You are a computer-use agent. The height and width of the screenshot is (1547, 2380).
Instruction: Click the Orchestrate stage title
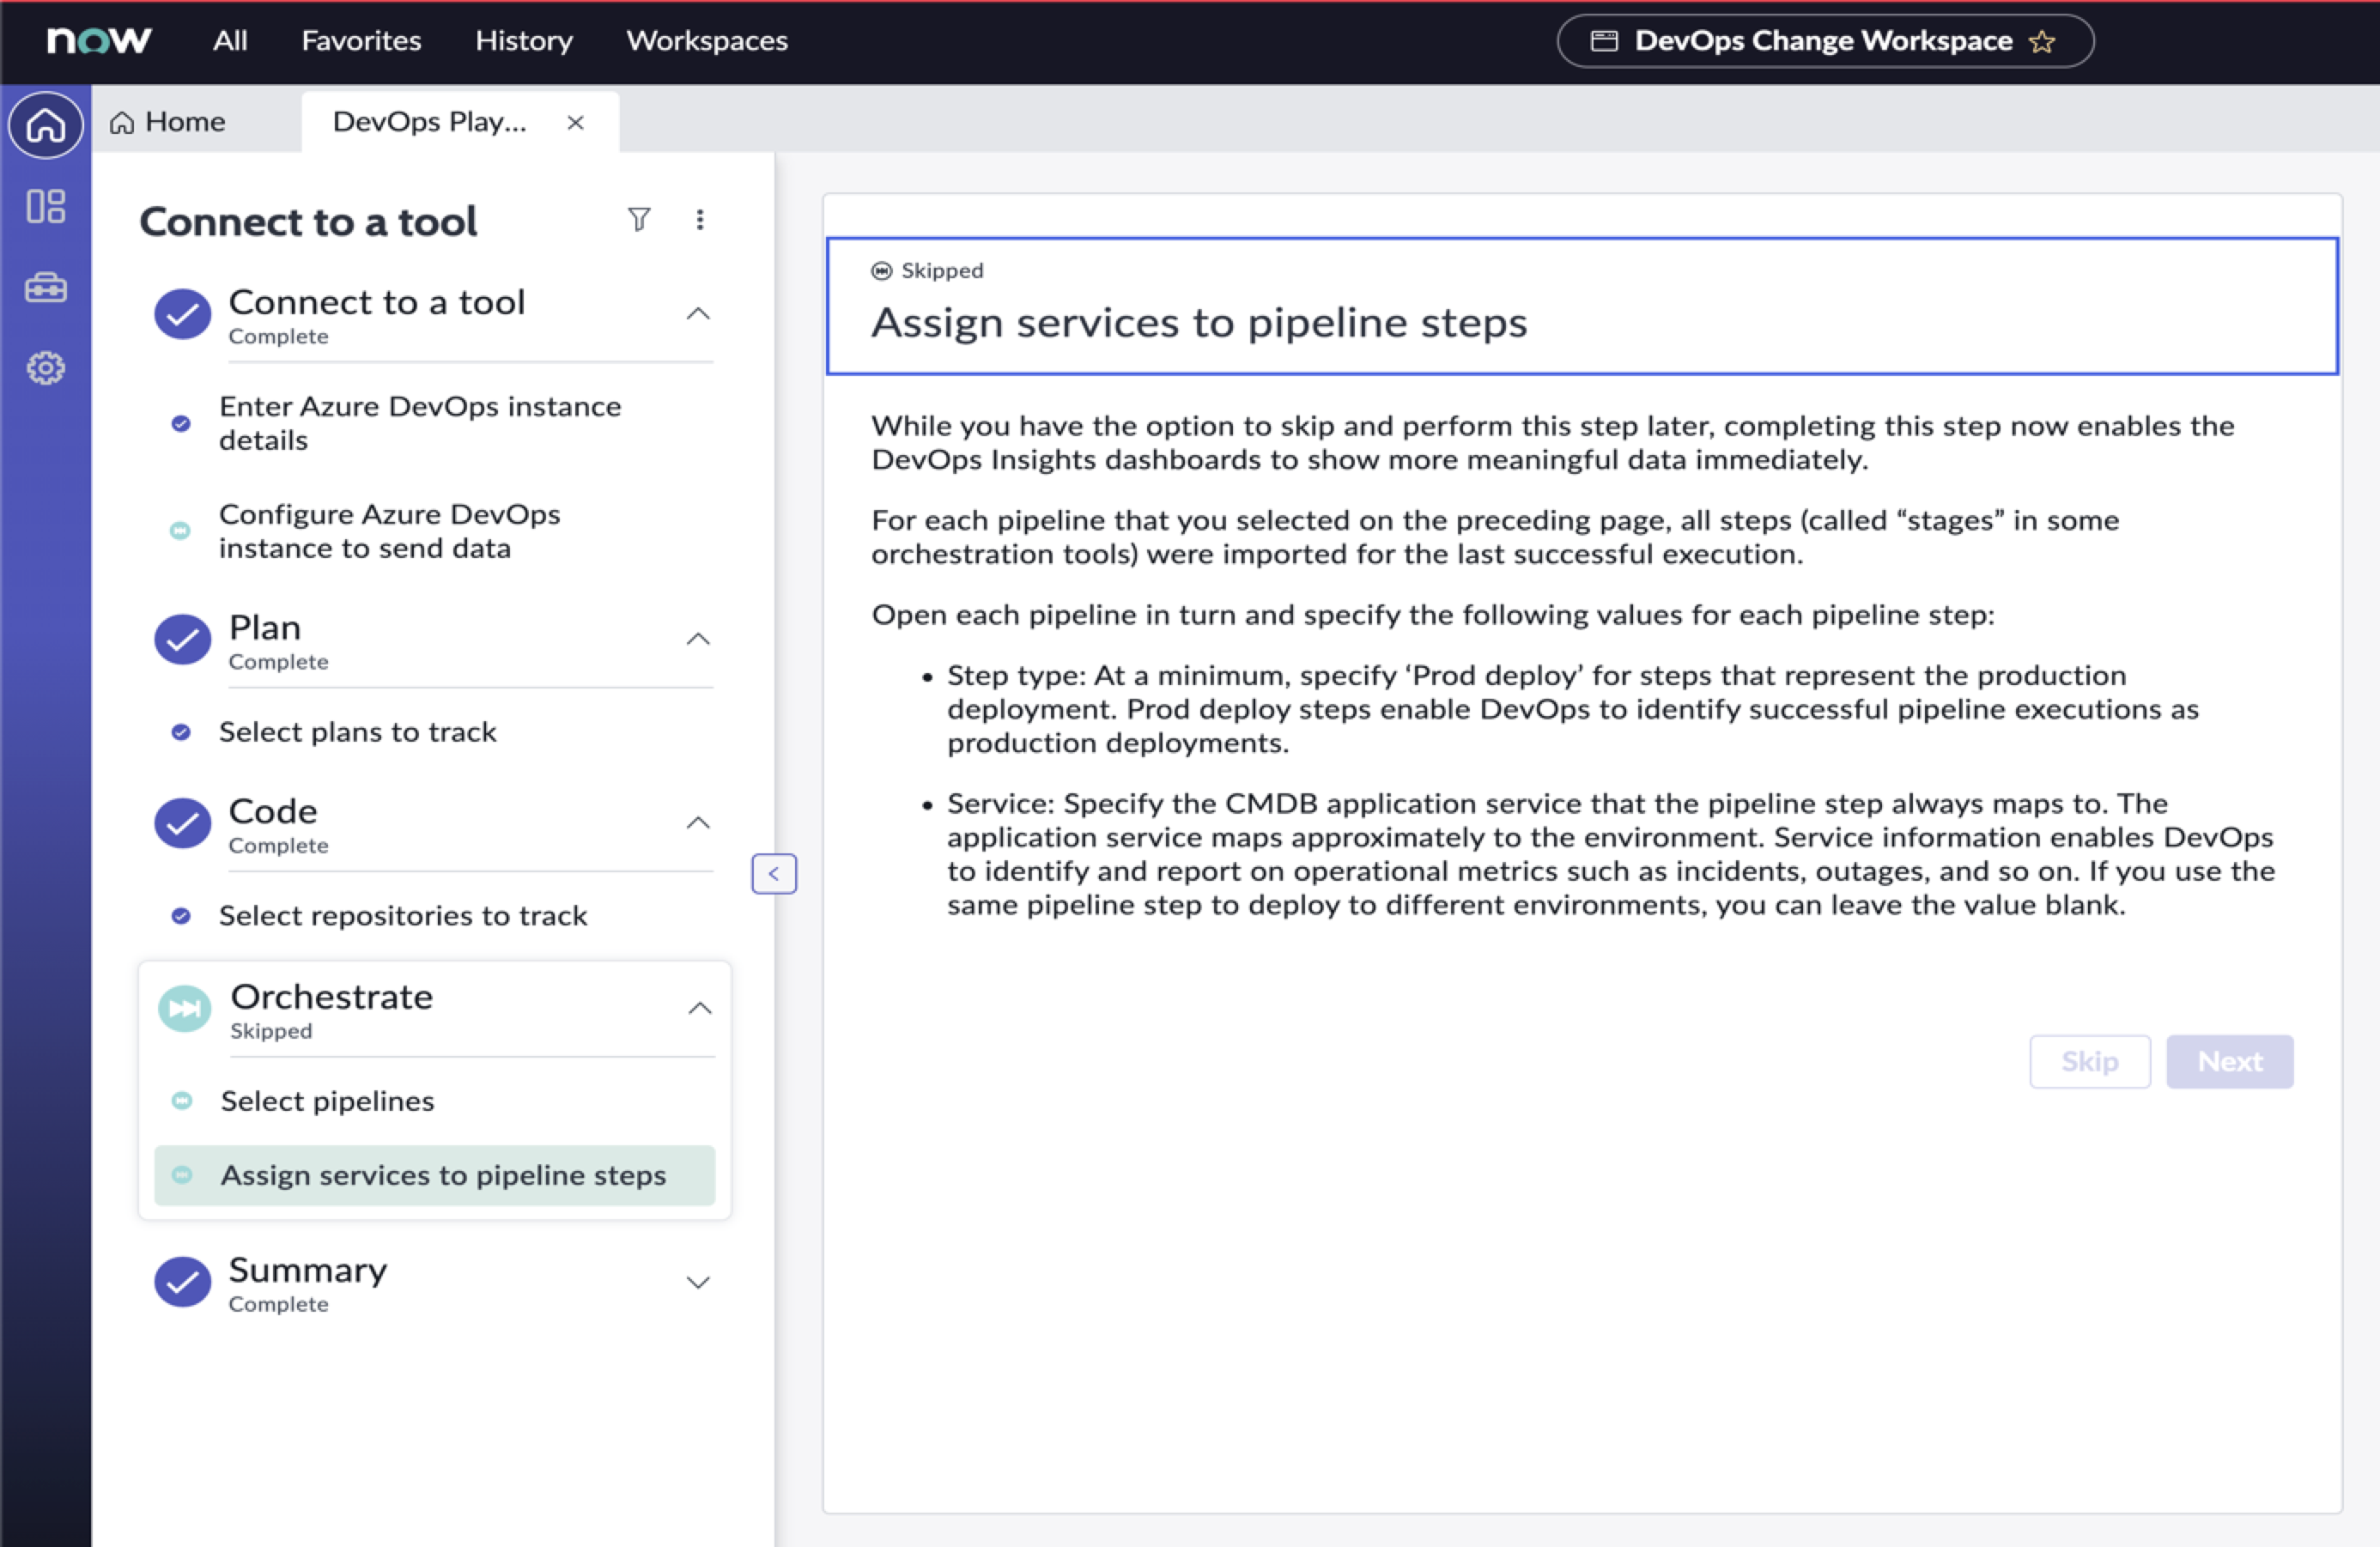(x=332, y=996)
